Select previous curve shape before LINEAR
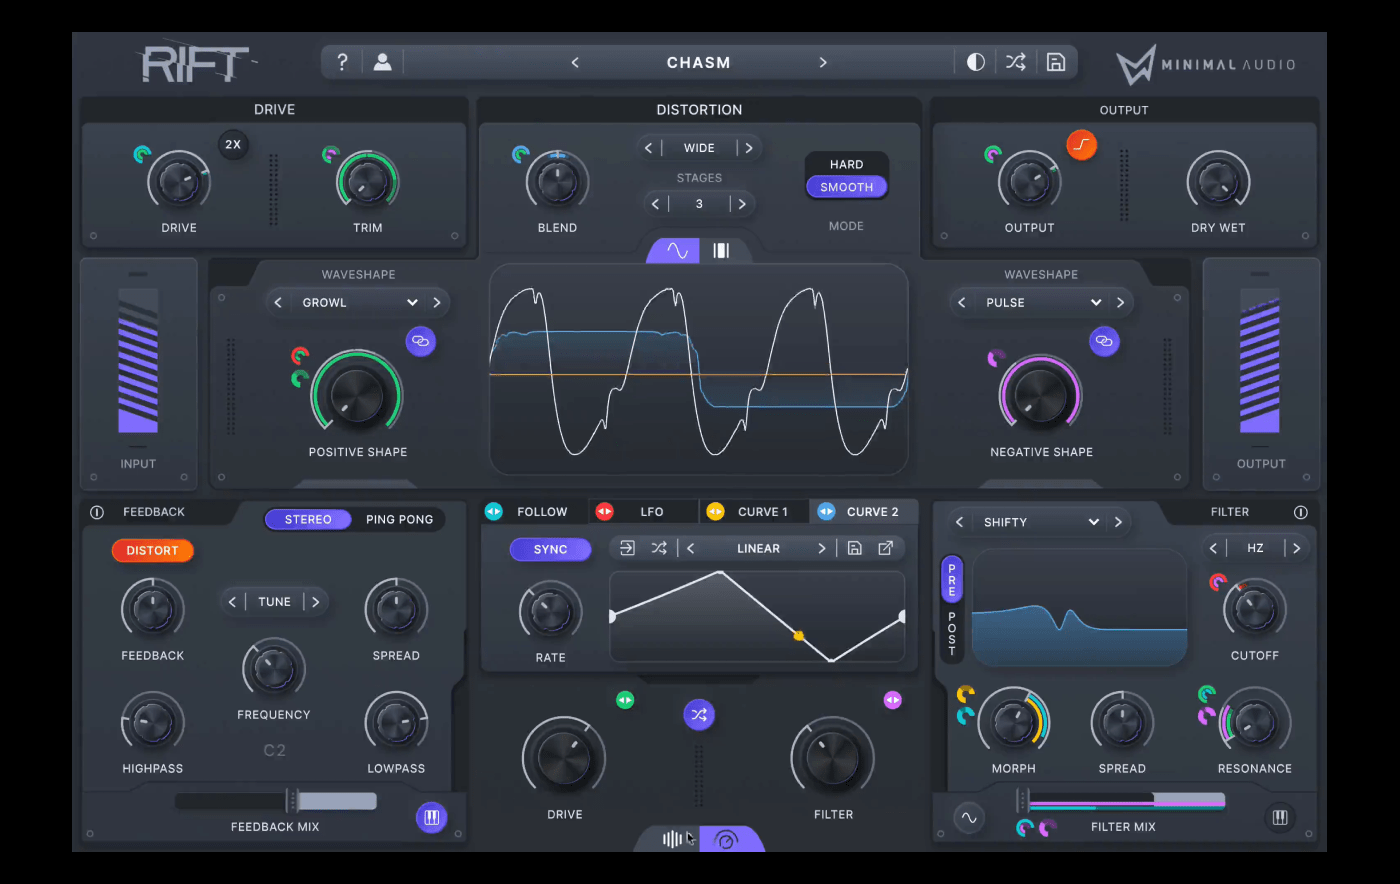Screen dimensions: 1400x884 pos(691,548)
